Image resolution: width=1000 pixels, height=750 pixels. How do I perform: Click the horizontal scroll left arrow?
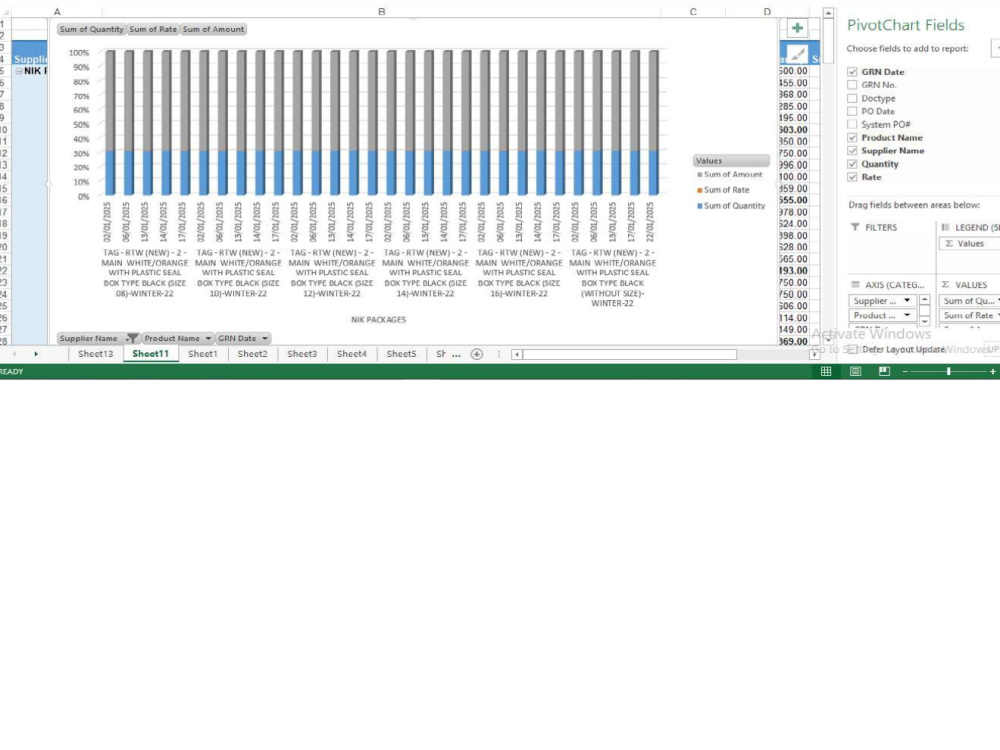(x=517, y=355)
